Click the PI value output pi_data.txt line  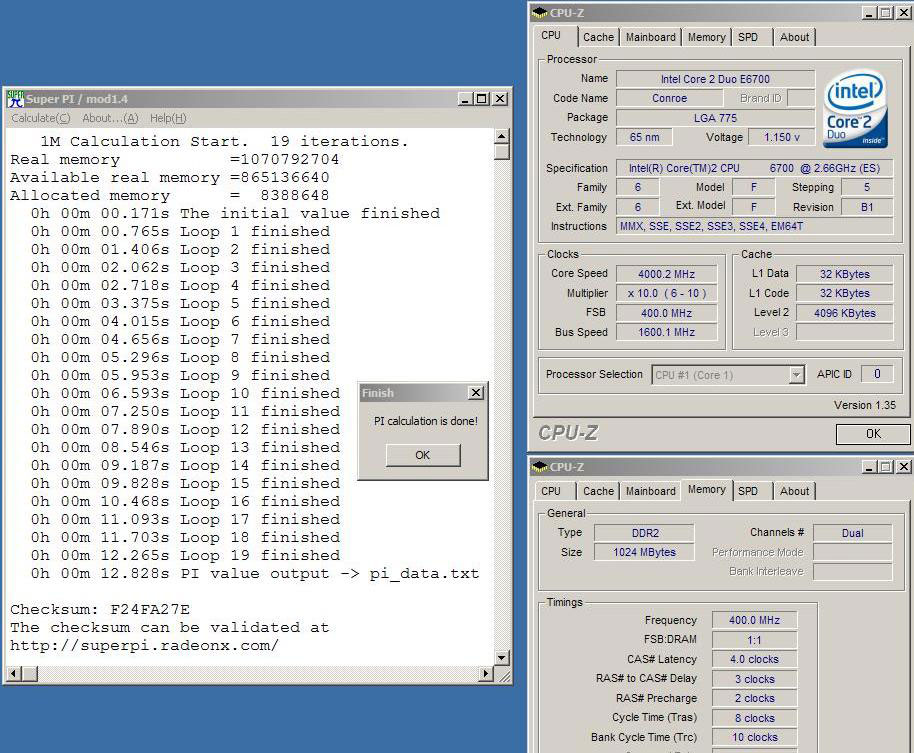(x=255, y=573)
